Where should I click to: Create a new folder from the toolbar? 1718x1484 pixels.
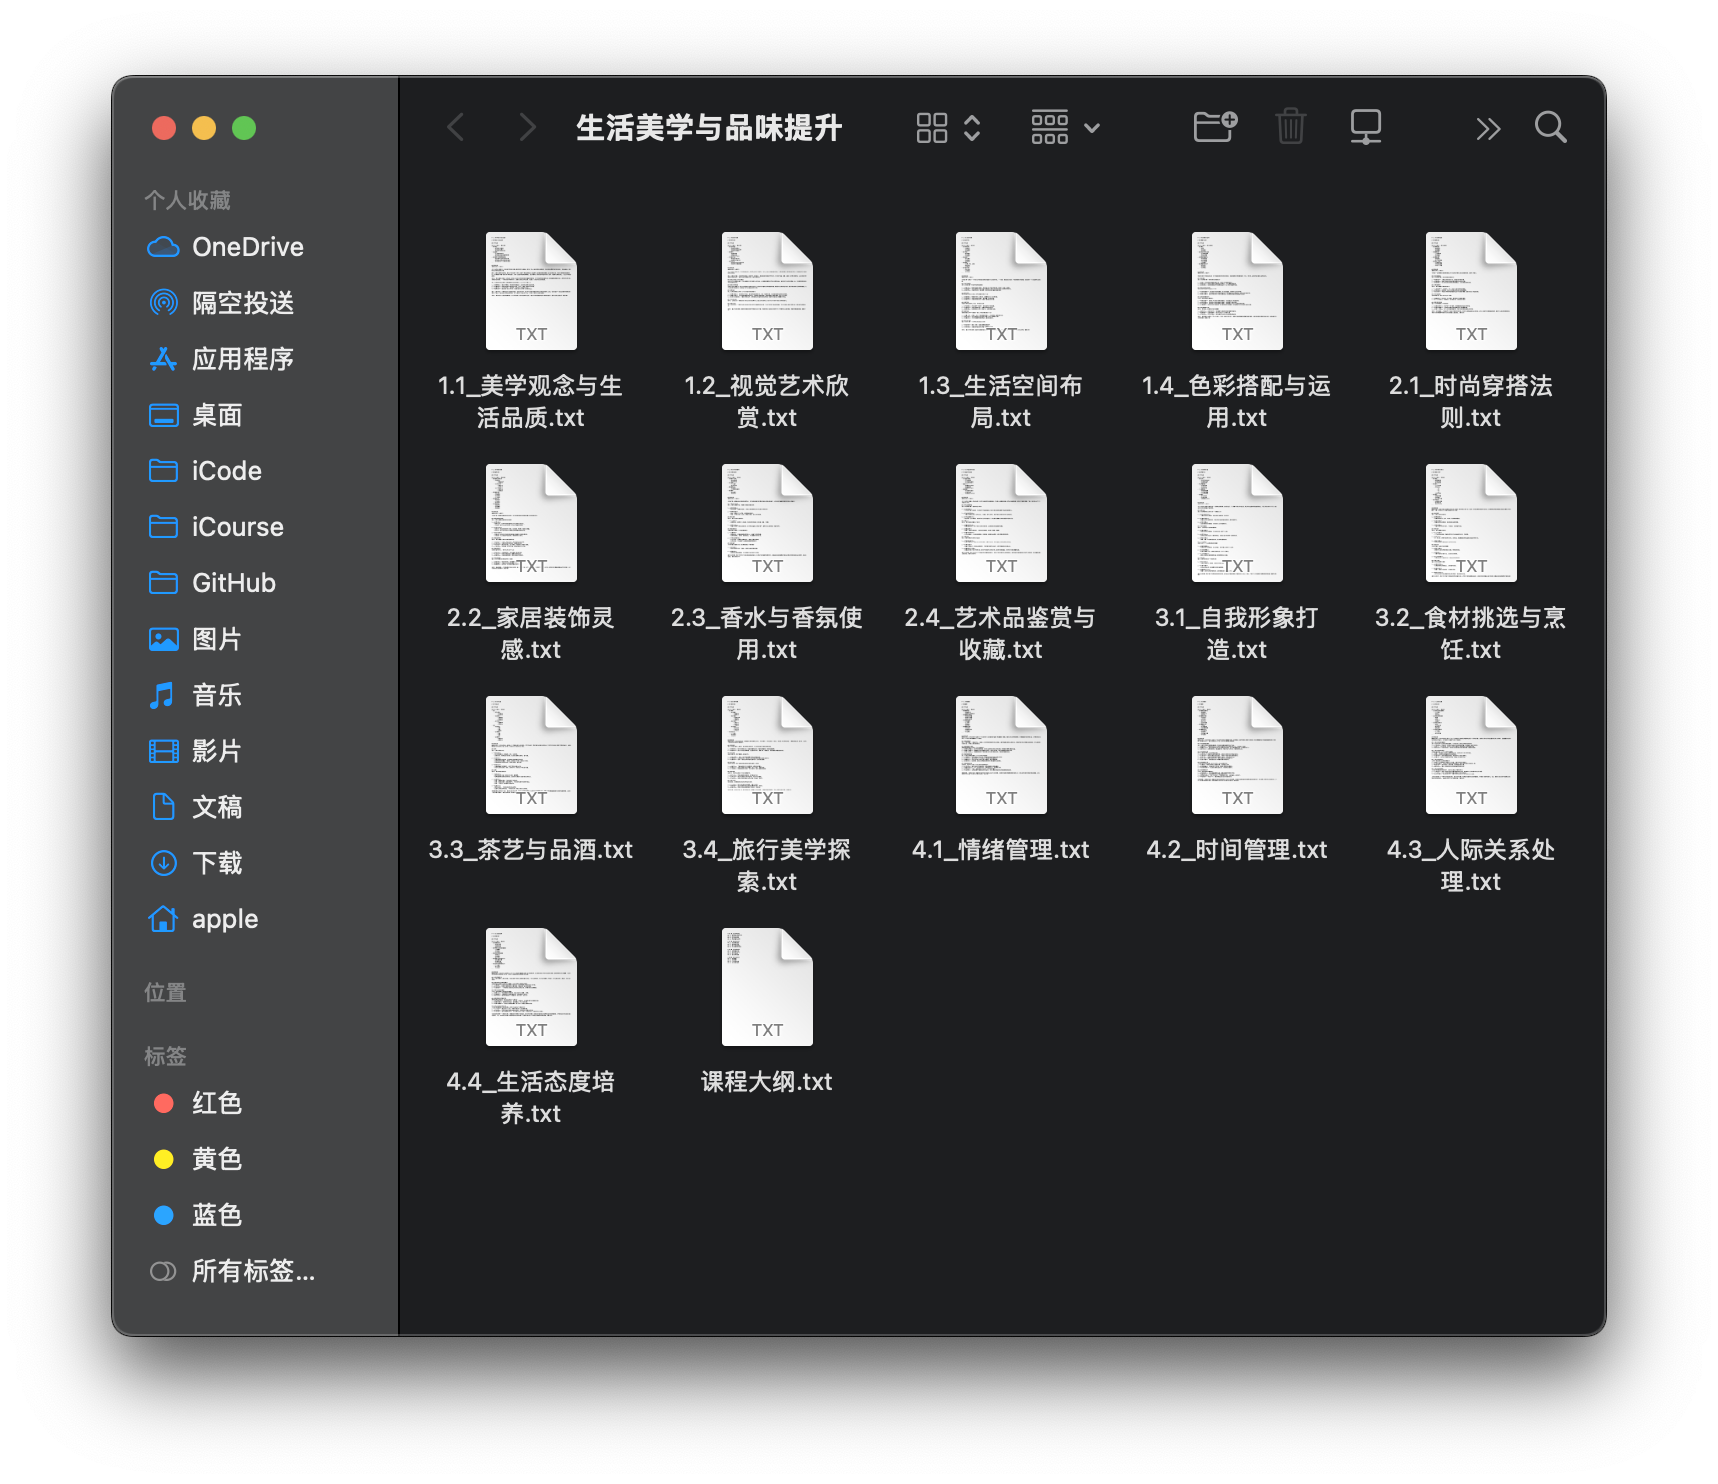[x=1216, y=127]
